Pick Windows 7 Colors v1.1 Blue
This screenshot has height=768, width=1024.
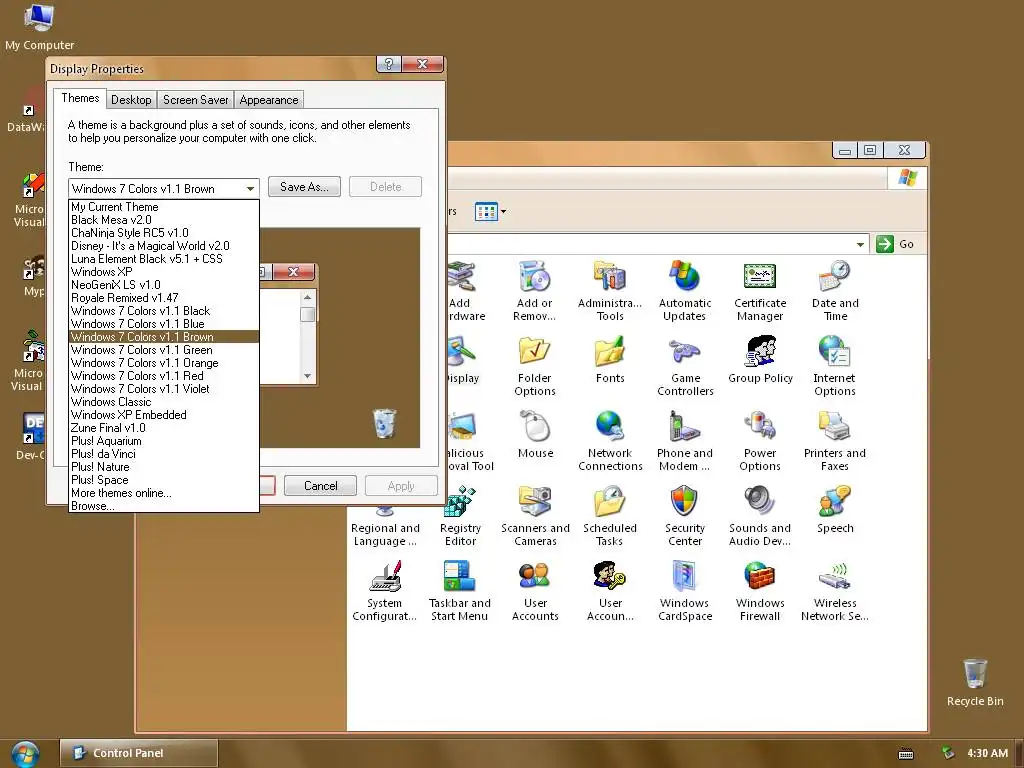point(164,324)
